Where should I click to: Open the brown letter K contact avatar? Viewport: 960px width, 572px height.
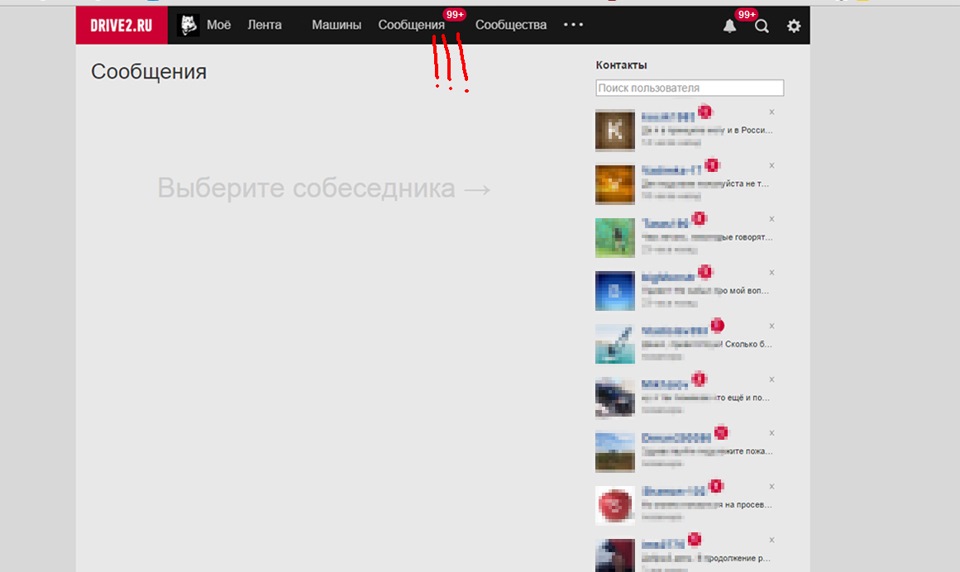[615, 130]
